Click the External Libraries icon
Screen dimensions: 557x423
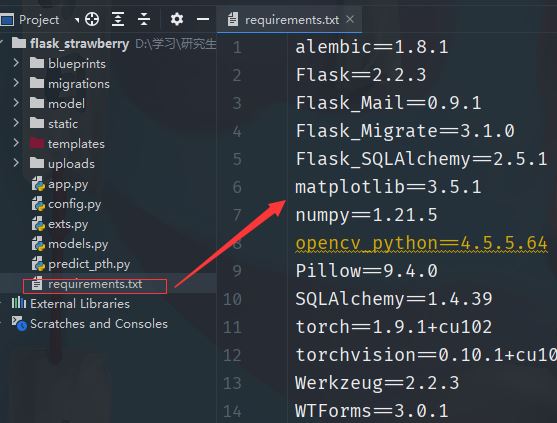coord(19,303)
